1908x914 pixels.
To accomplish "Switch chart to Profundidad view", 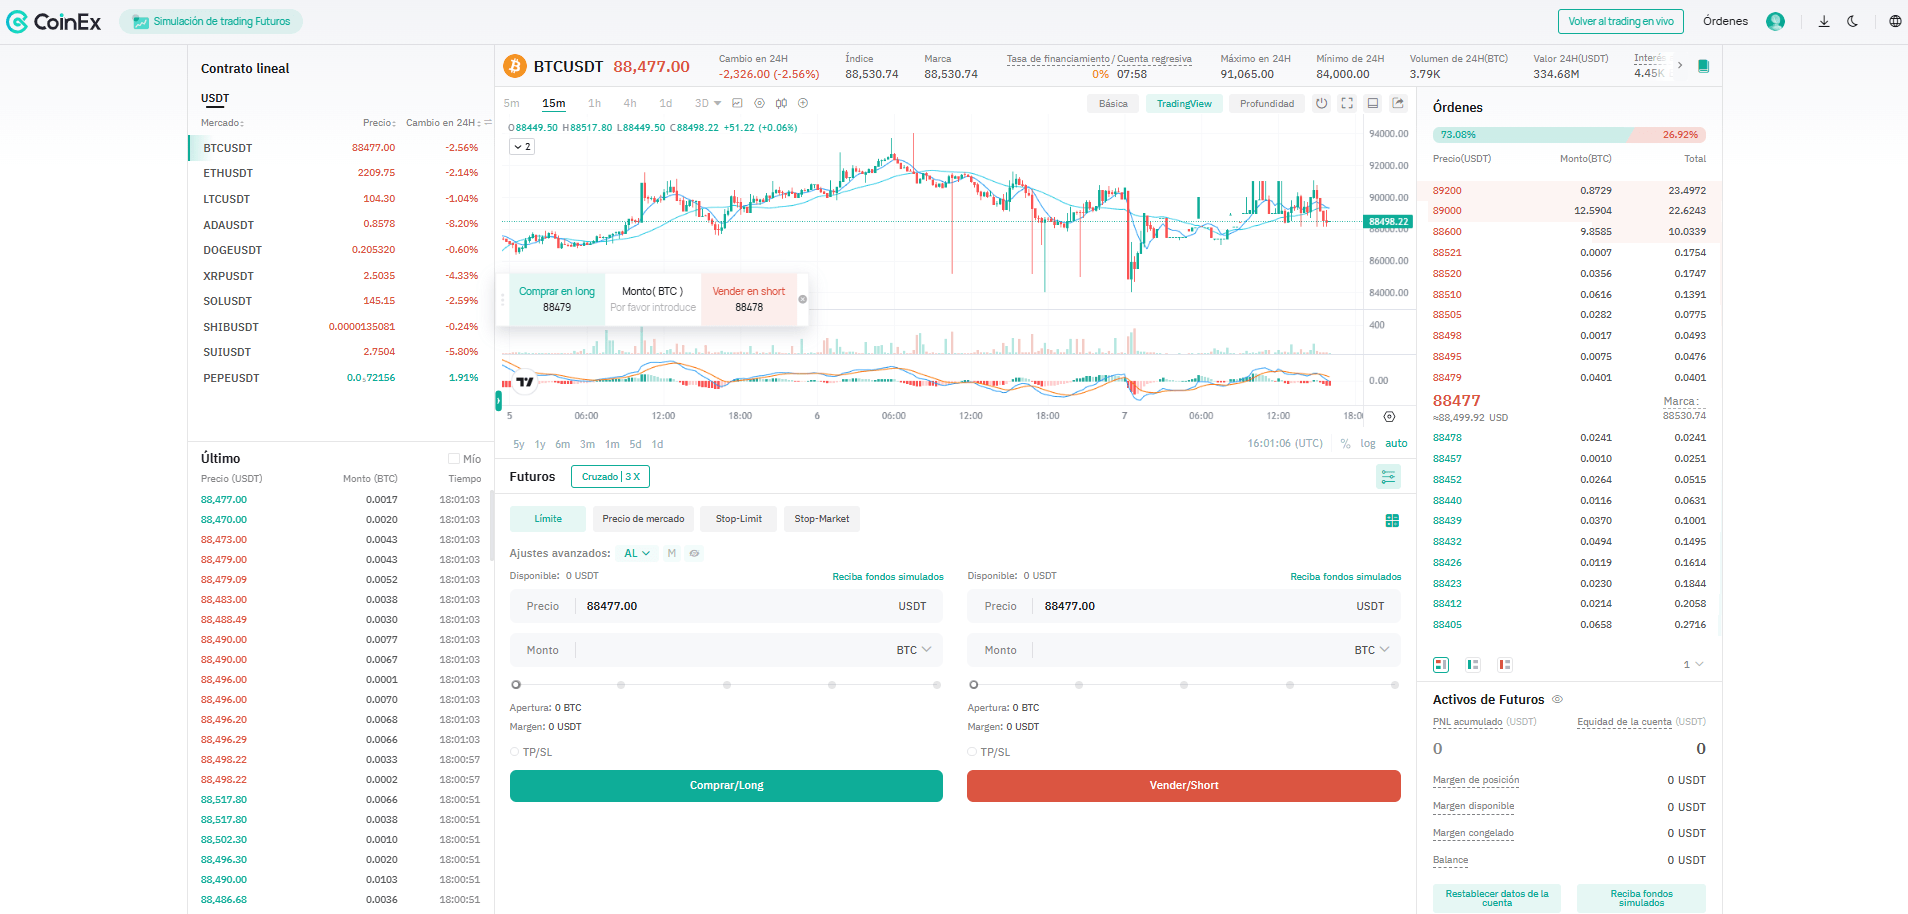I will click(1267, 103).
